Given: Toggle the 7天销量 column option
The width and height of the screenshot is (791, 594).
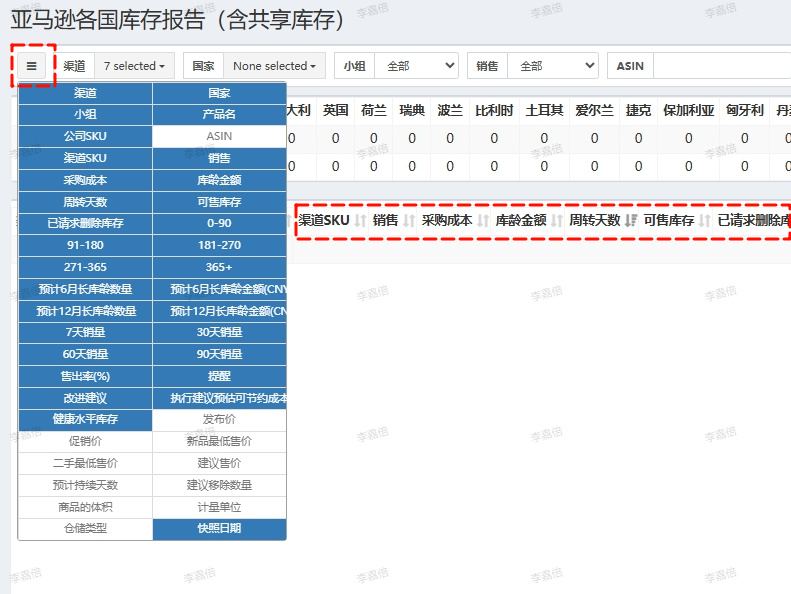Looking at the screenshot, I should click(85, 333).
